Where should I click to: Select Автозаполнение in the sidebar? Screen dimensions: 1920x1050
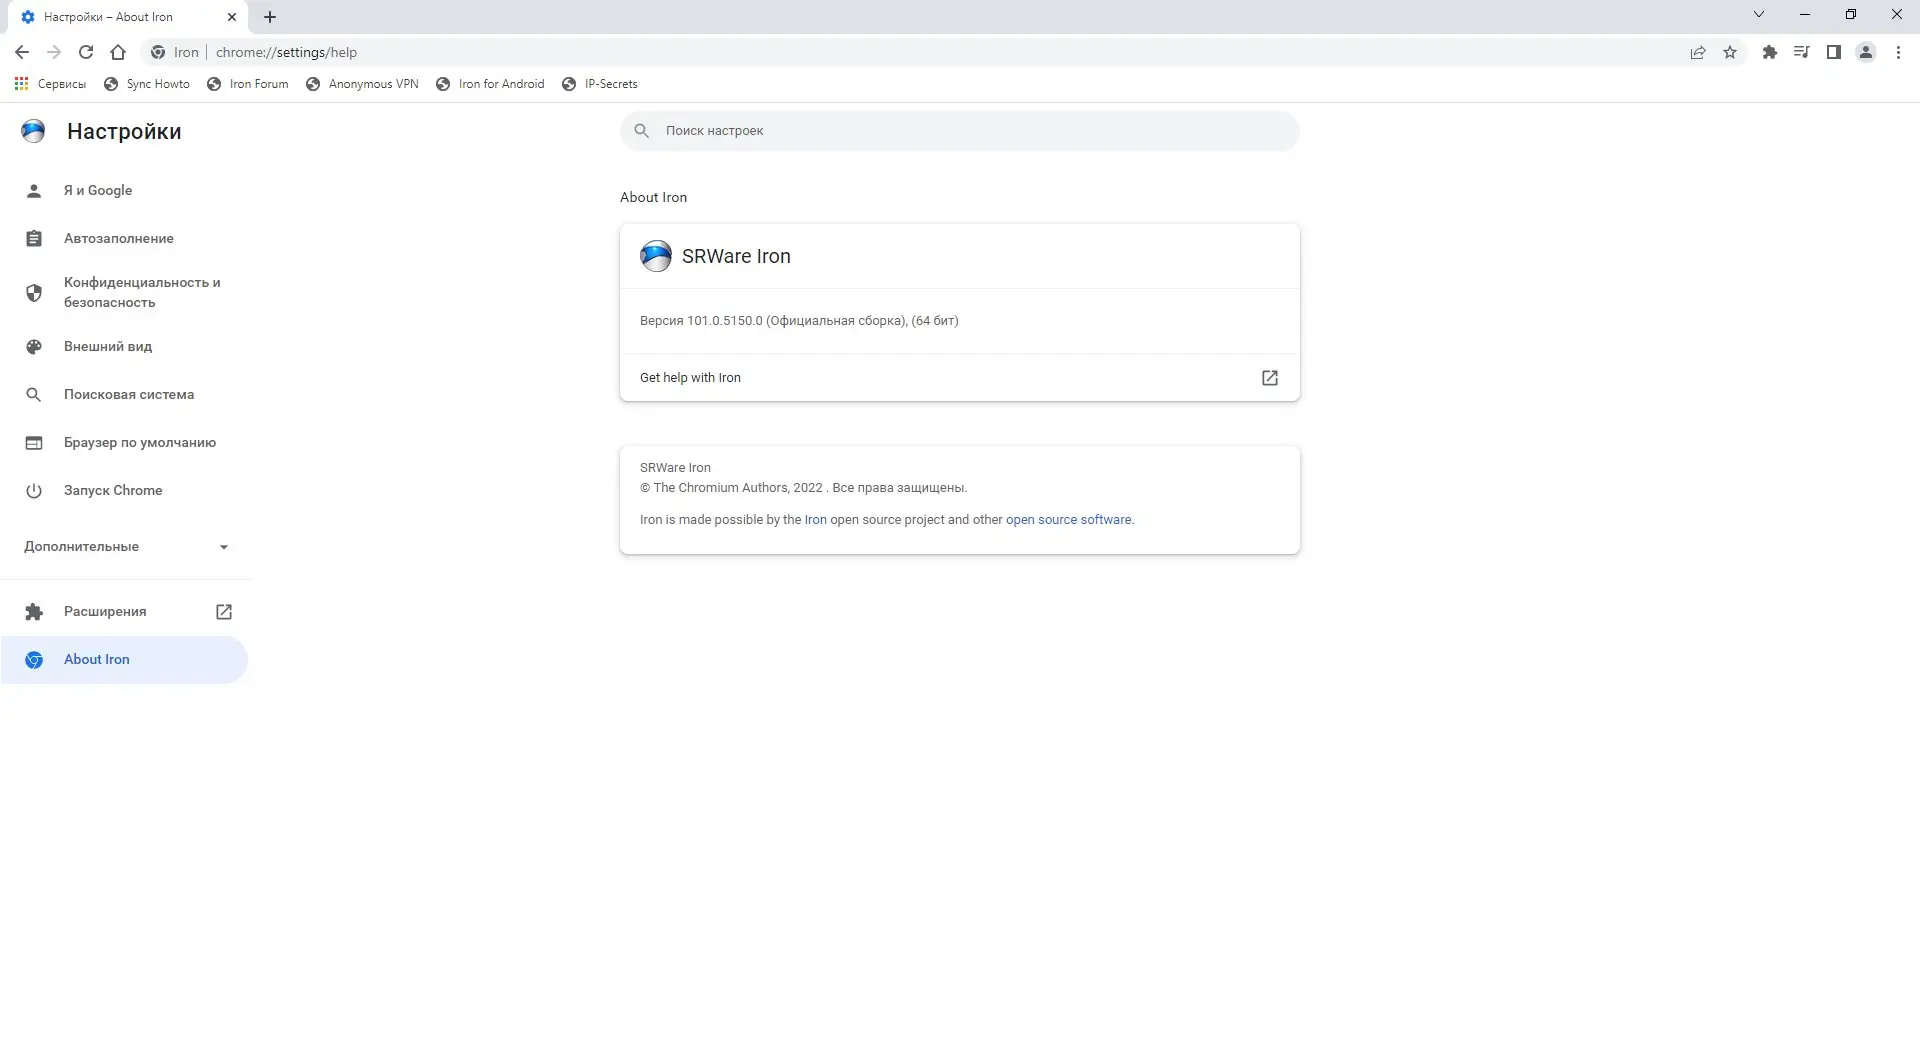(117, 238)
